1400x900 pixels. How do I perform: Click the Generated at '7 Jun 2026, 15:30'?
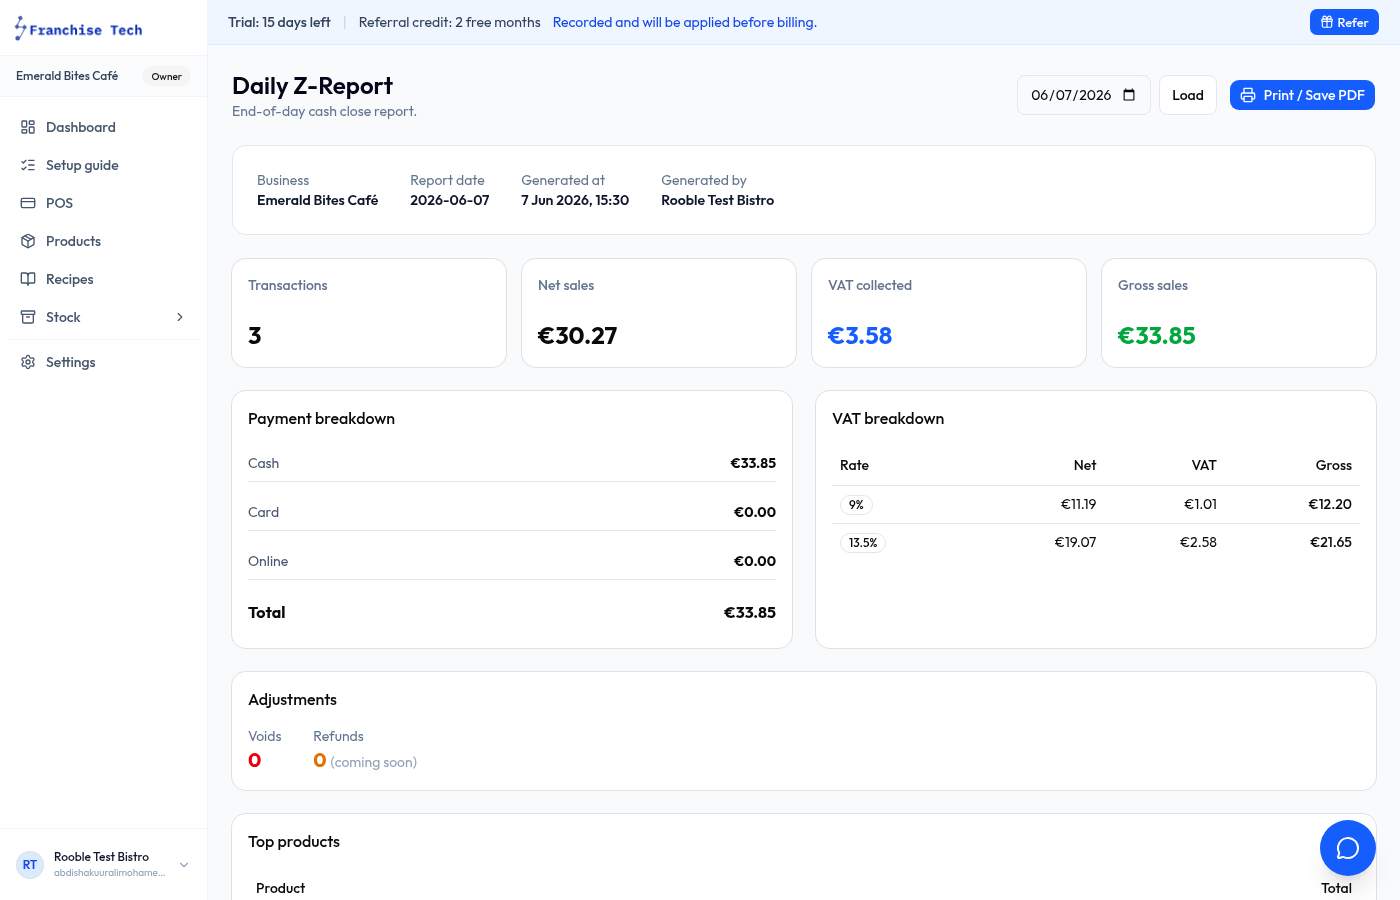[x=575, y=200]
